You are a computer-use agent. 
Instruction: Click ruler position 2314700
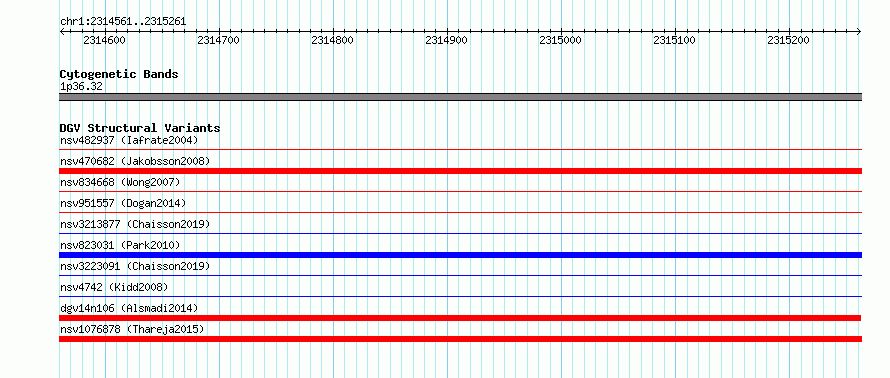219,40
